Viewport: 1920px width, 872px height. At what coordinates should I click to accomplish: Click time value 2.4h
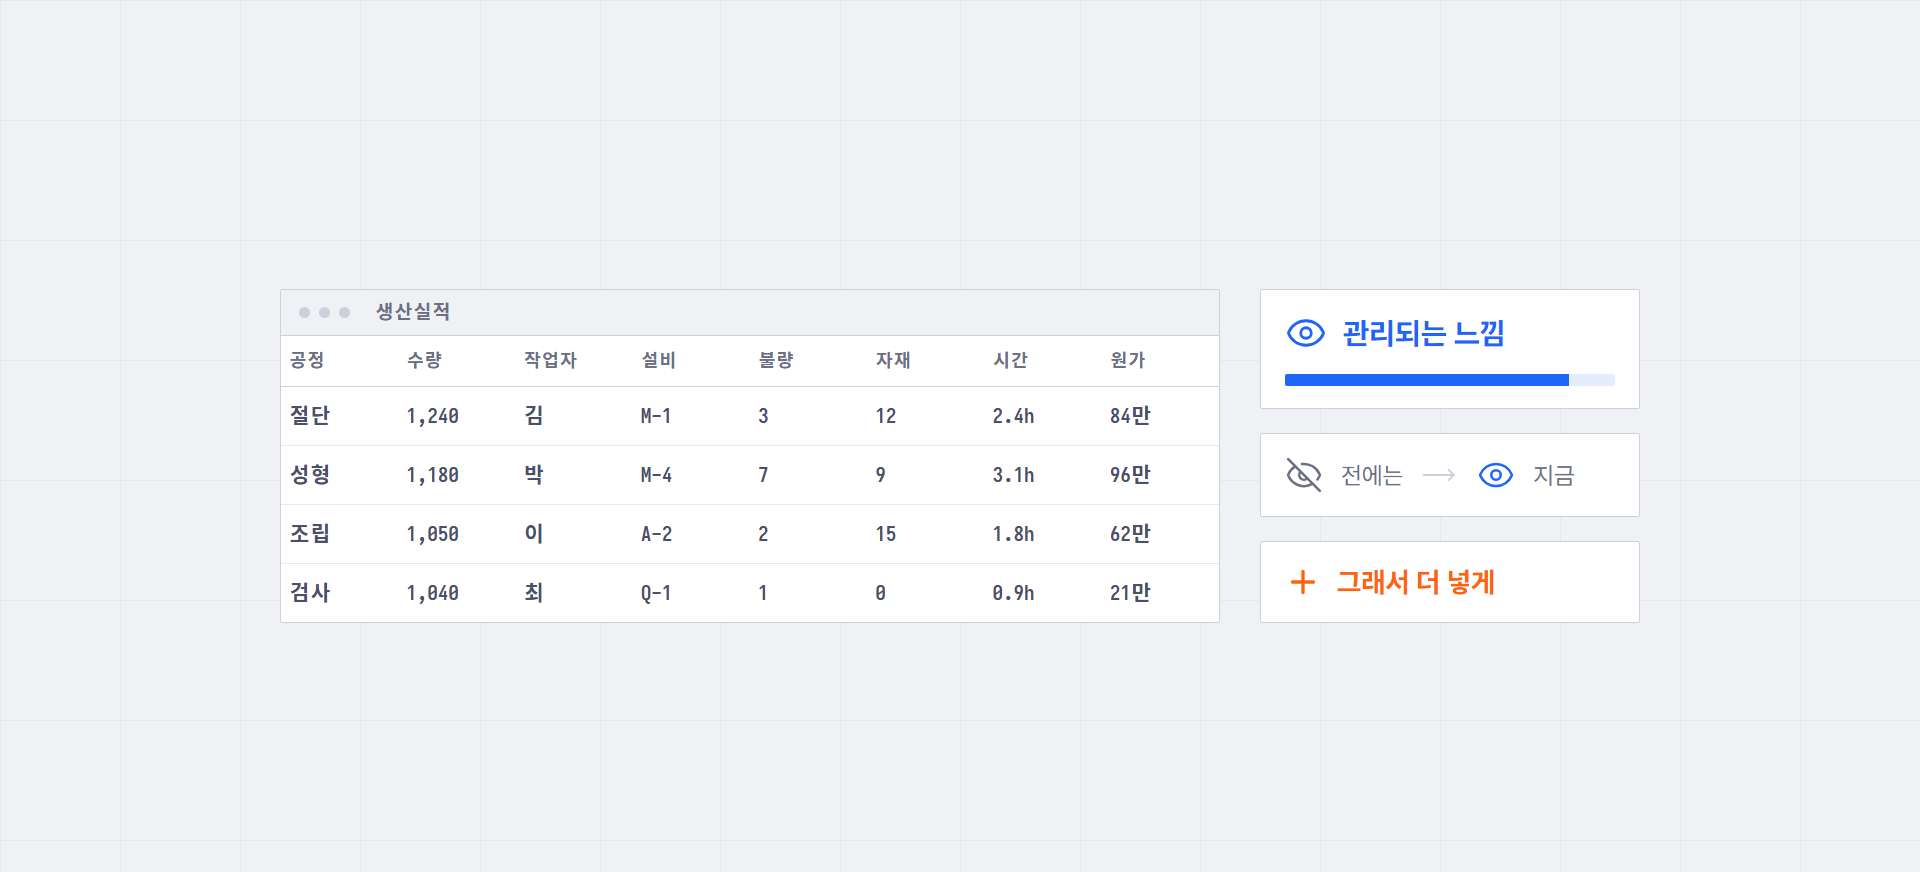coord(1013,416)
